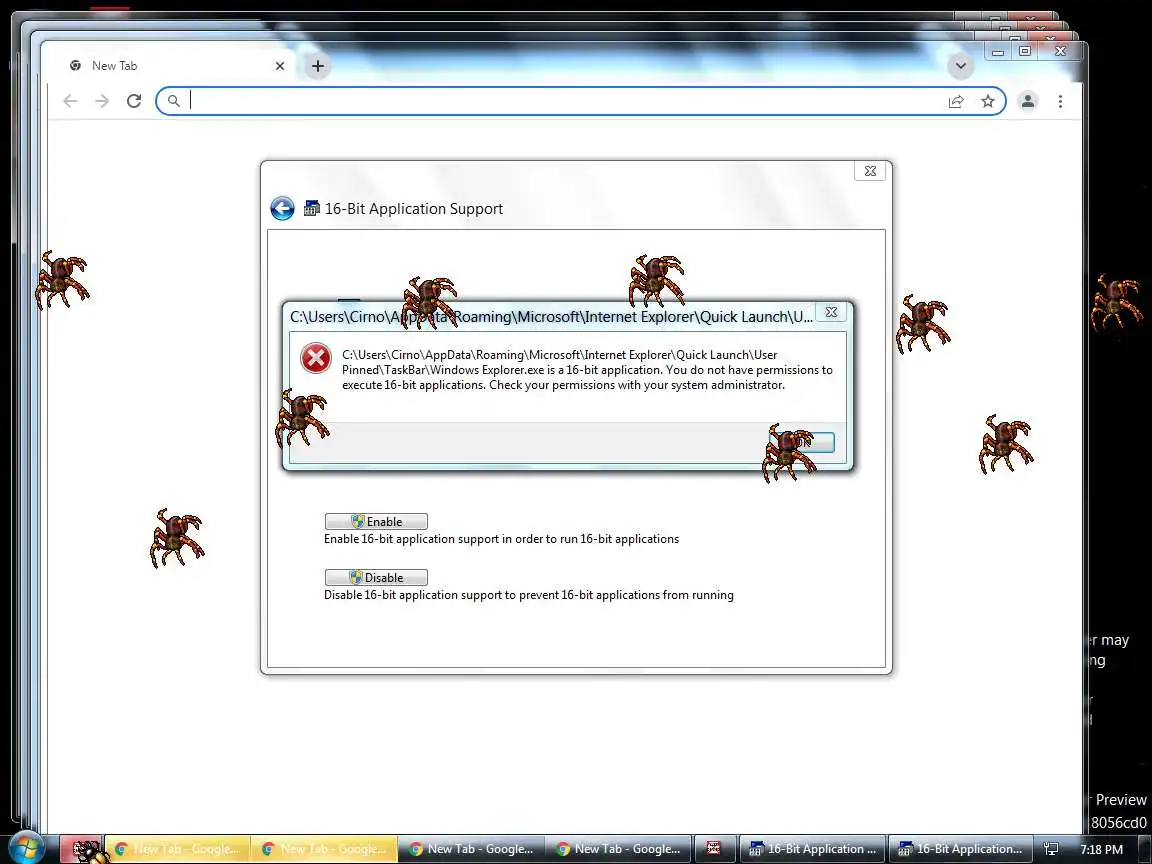Click the red error icon in the dialog
1152x864 pixels.
tap(316, 359)
